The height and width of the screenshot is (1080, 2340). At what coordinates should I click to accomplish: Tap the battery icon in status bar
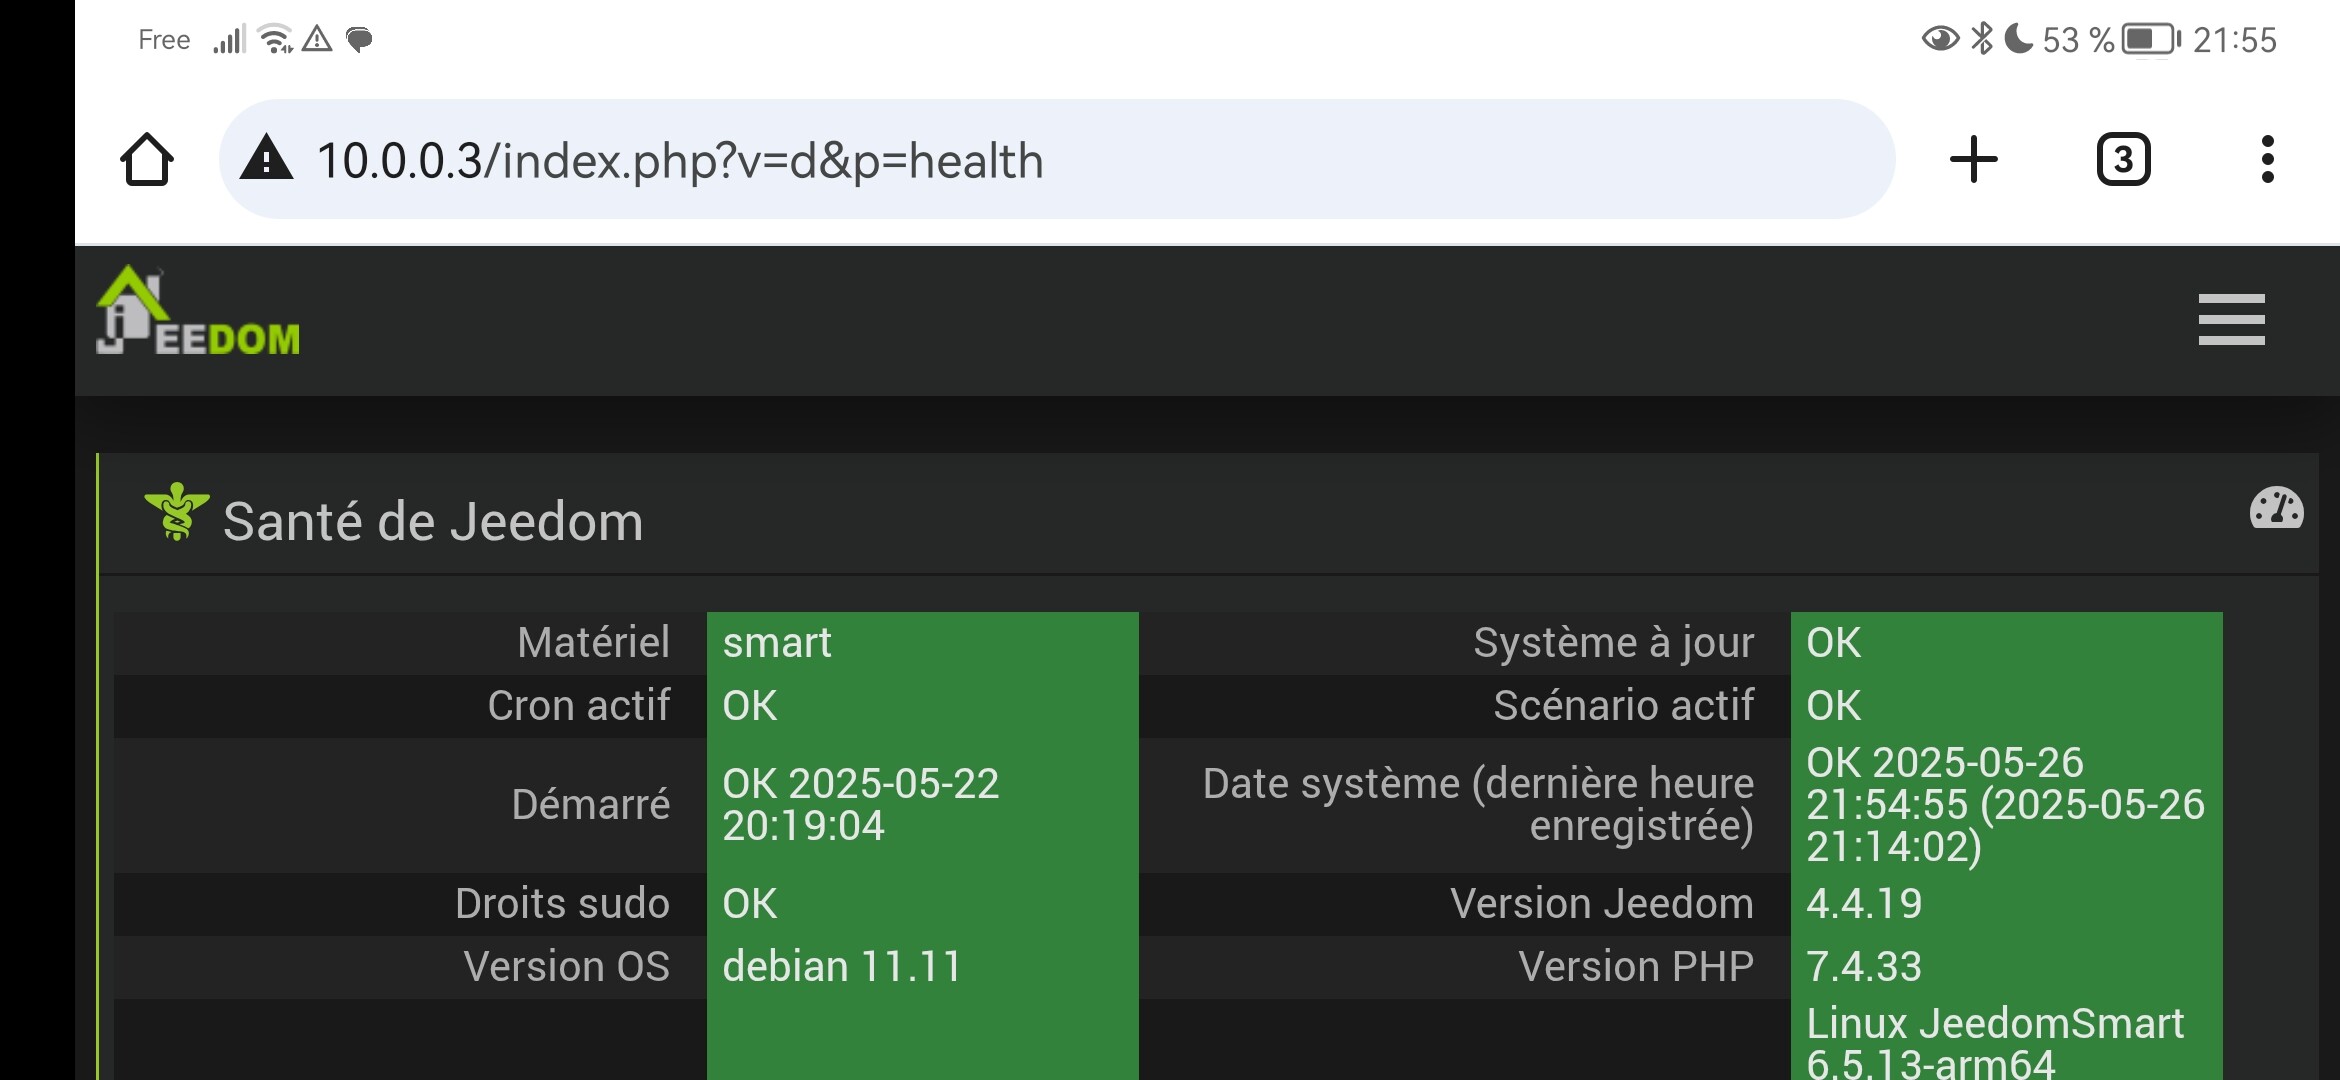coord(2151,40)
